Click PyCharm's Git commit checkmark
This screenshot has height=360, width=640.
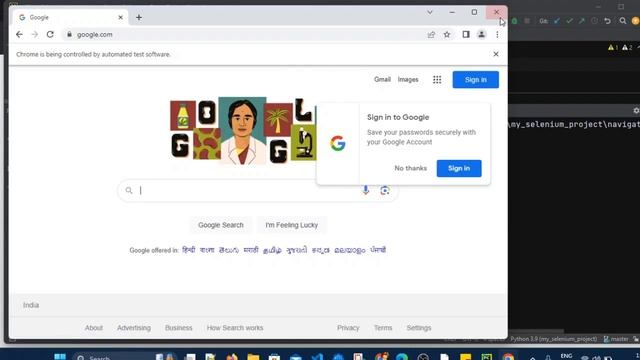click(x=569, y=21)
